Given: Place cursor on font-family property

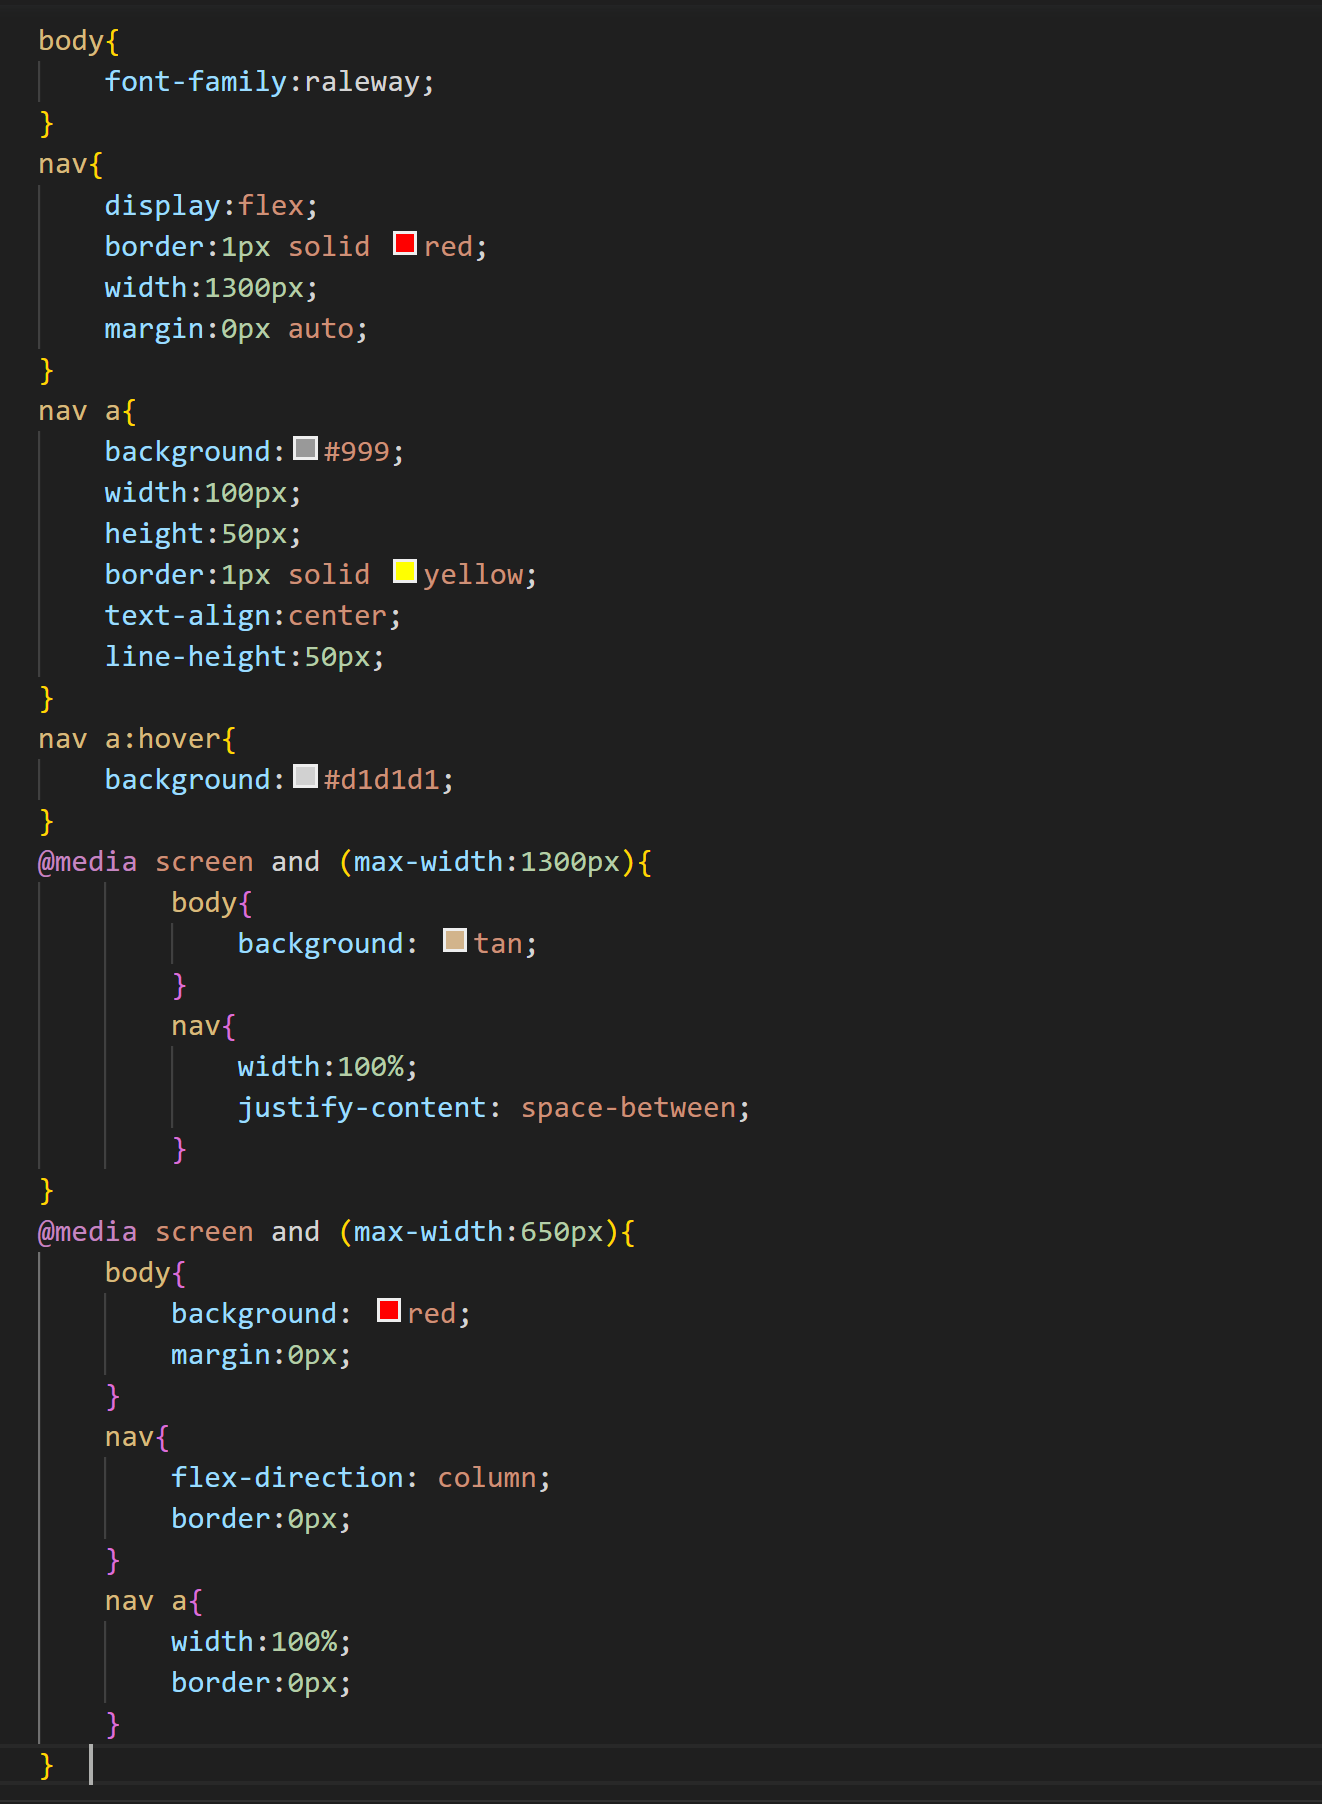Looking at the screenshot, I should click(x=196, y=82).
